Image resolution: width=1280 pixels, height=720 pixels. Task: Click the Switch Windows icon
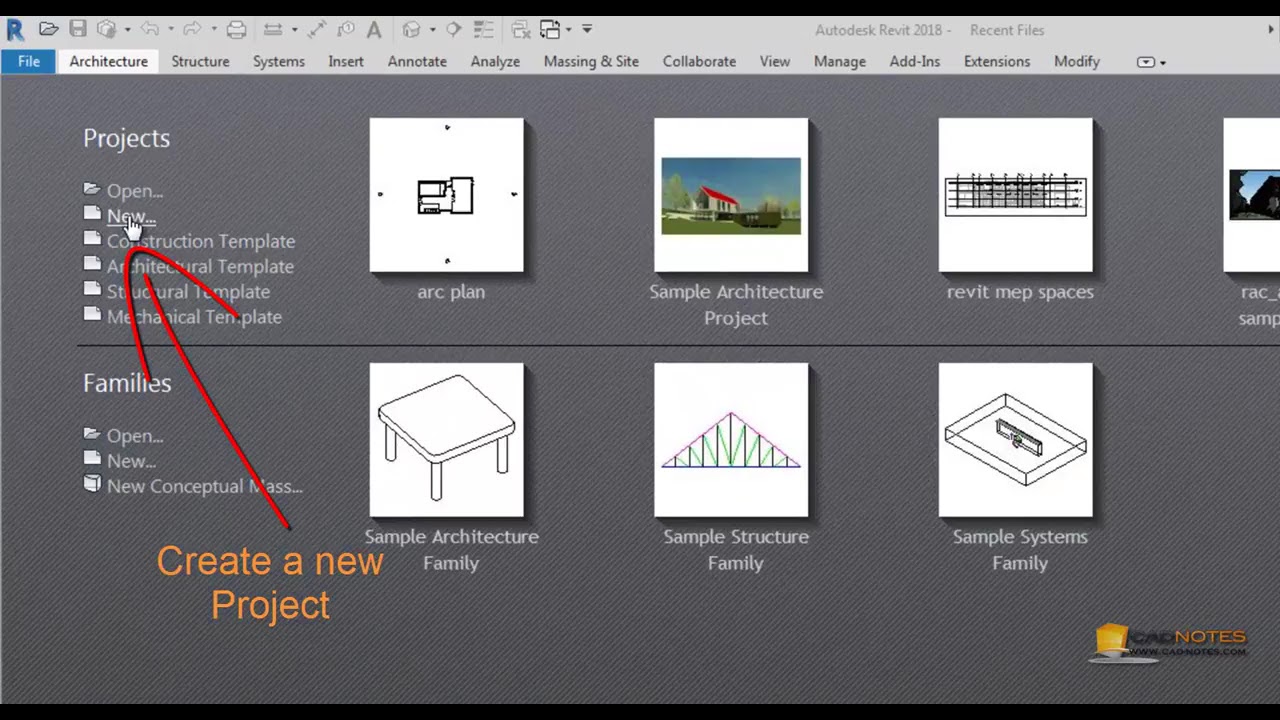[x=550, y=30]
